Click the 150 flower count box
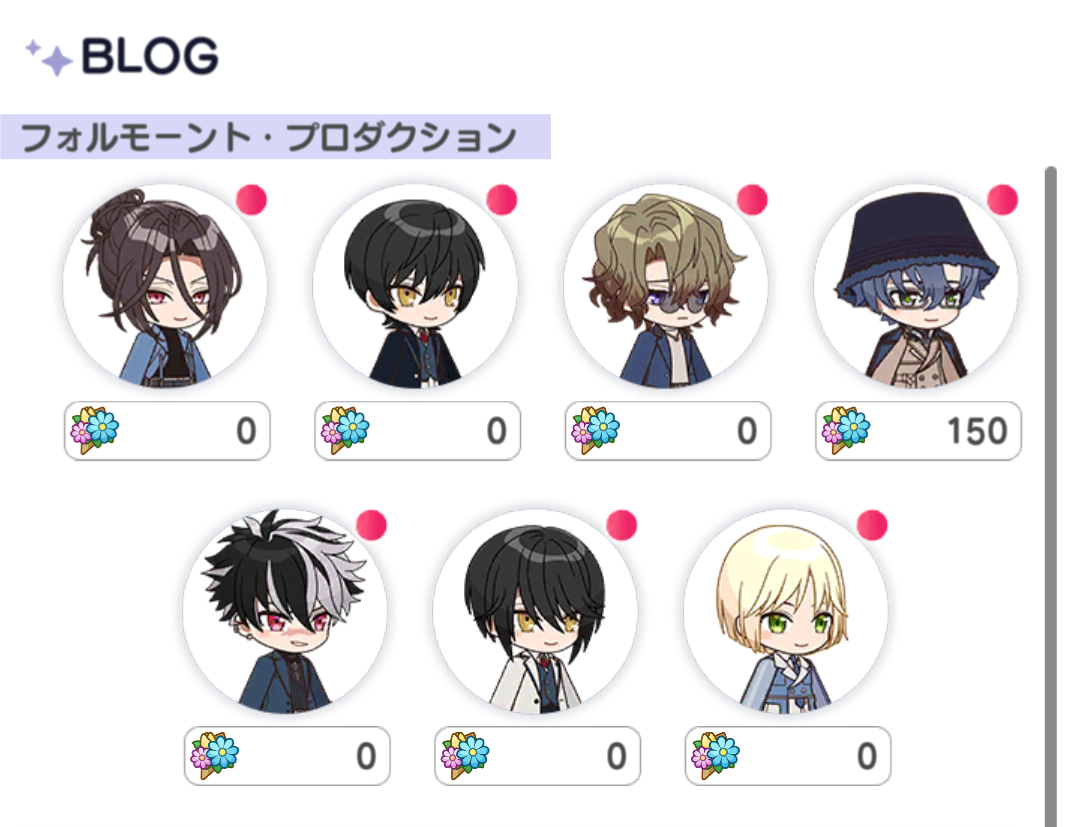Screen dimensions: 1080x827 pos(918,431)
